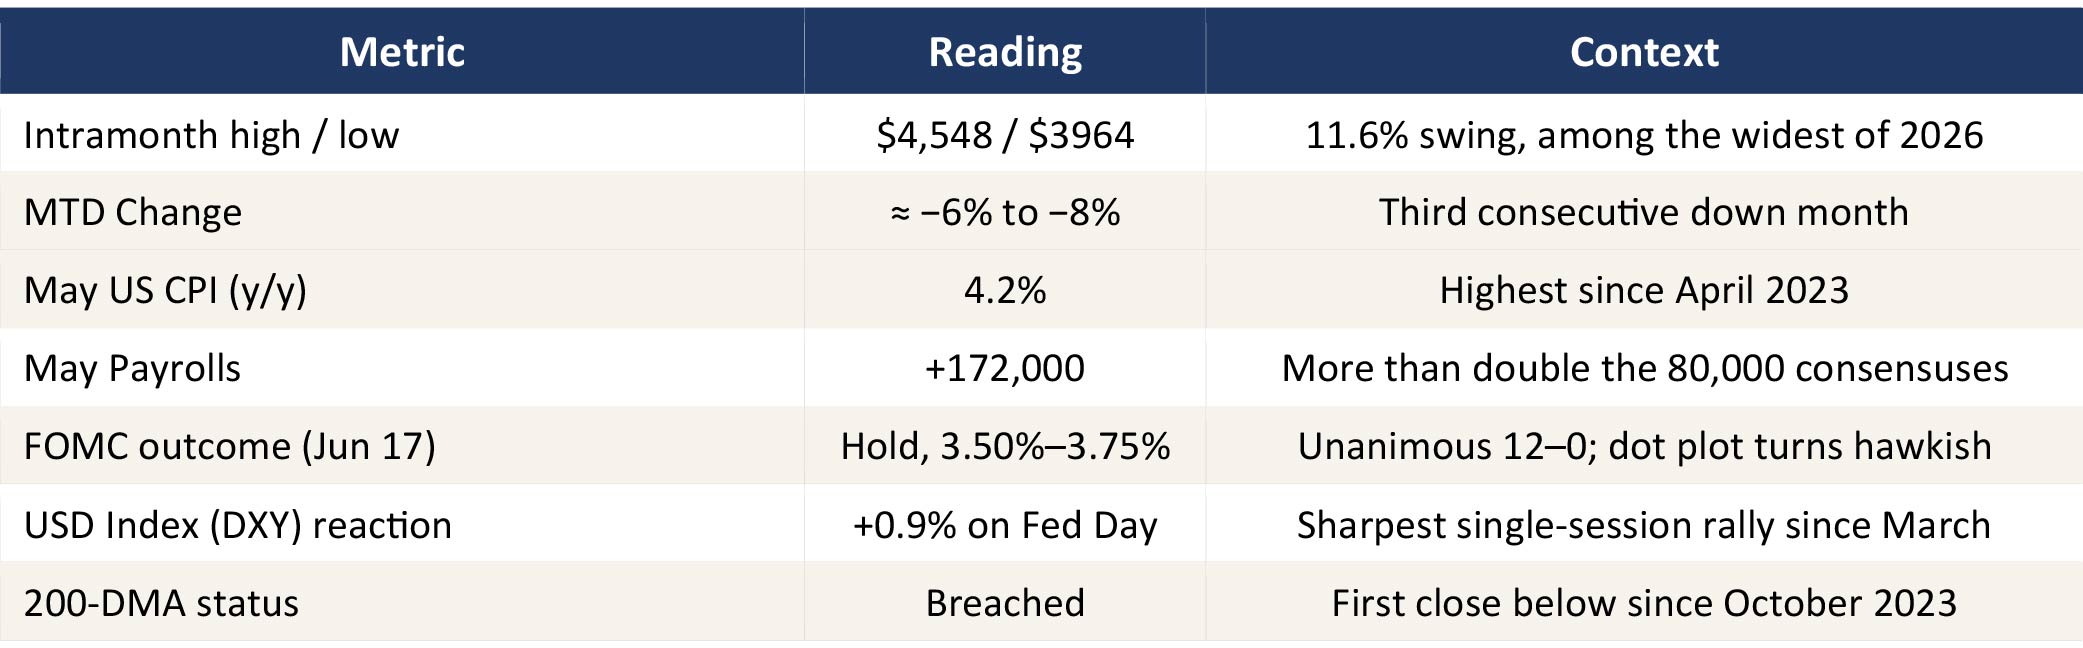2083x648 pixels.
Task: Select the FOMC outcome (Jun 17) cell
Action: pyautogui.click(x=402, y=446)
